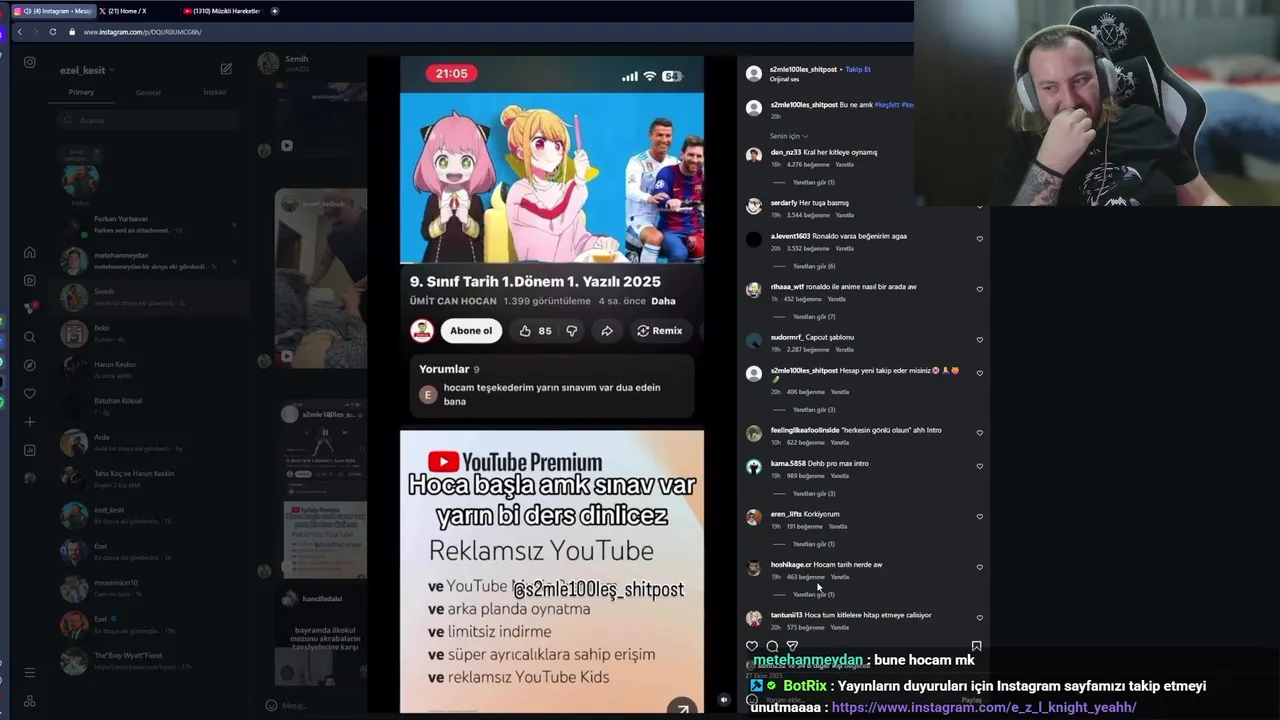Open the Batuhan Köksal conversation row

[148, 406]
